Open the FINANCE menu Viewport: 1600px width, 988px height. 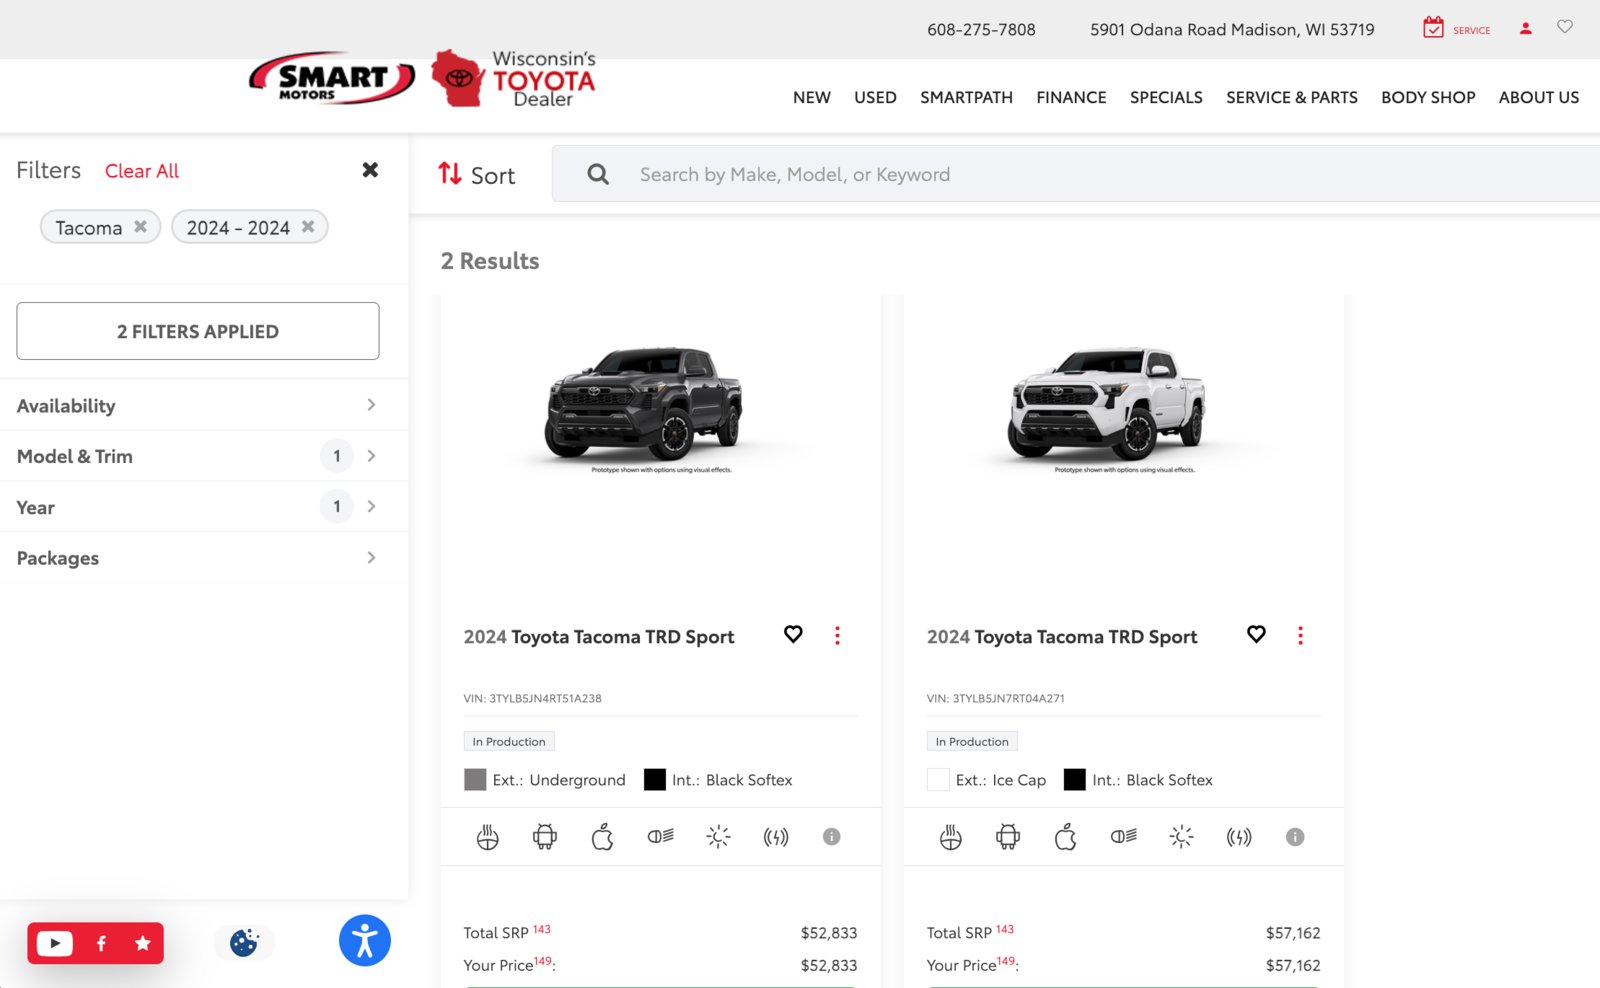click(1071, 97)
